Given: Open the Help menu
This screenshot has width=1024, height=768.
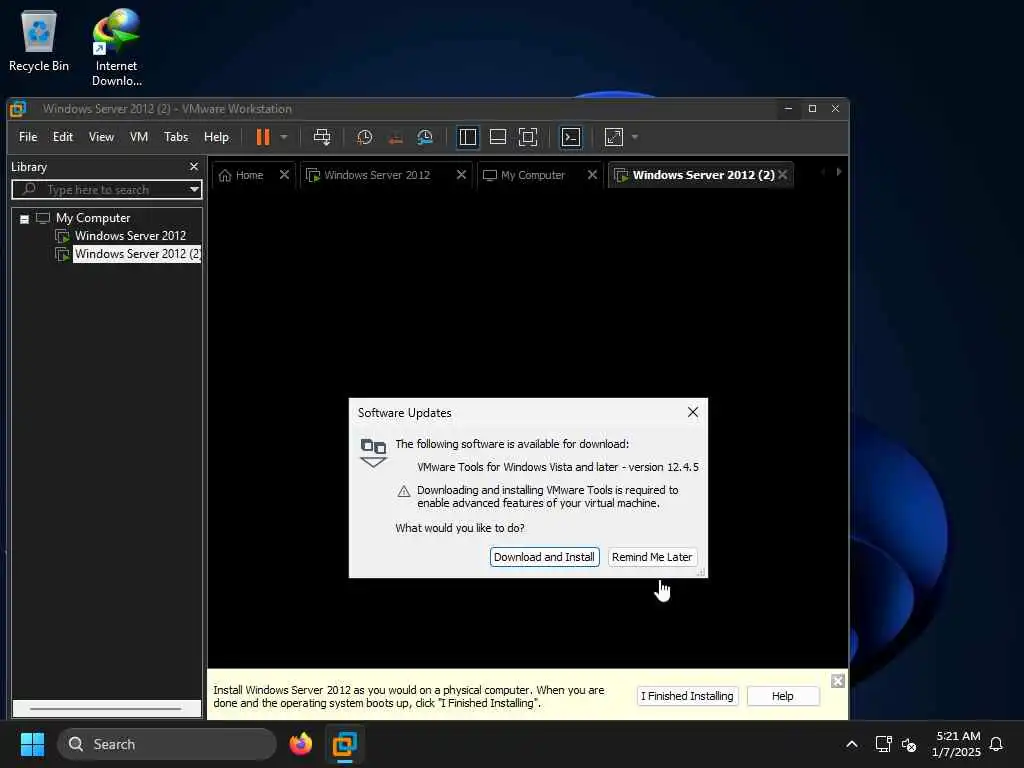Looking at the screenshot, I should [217, 137].
